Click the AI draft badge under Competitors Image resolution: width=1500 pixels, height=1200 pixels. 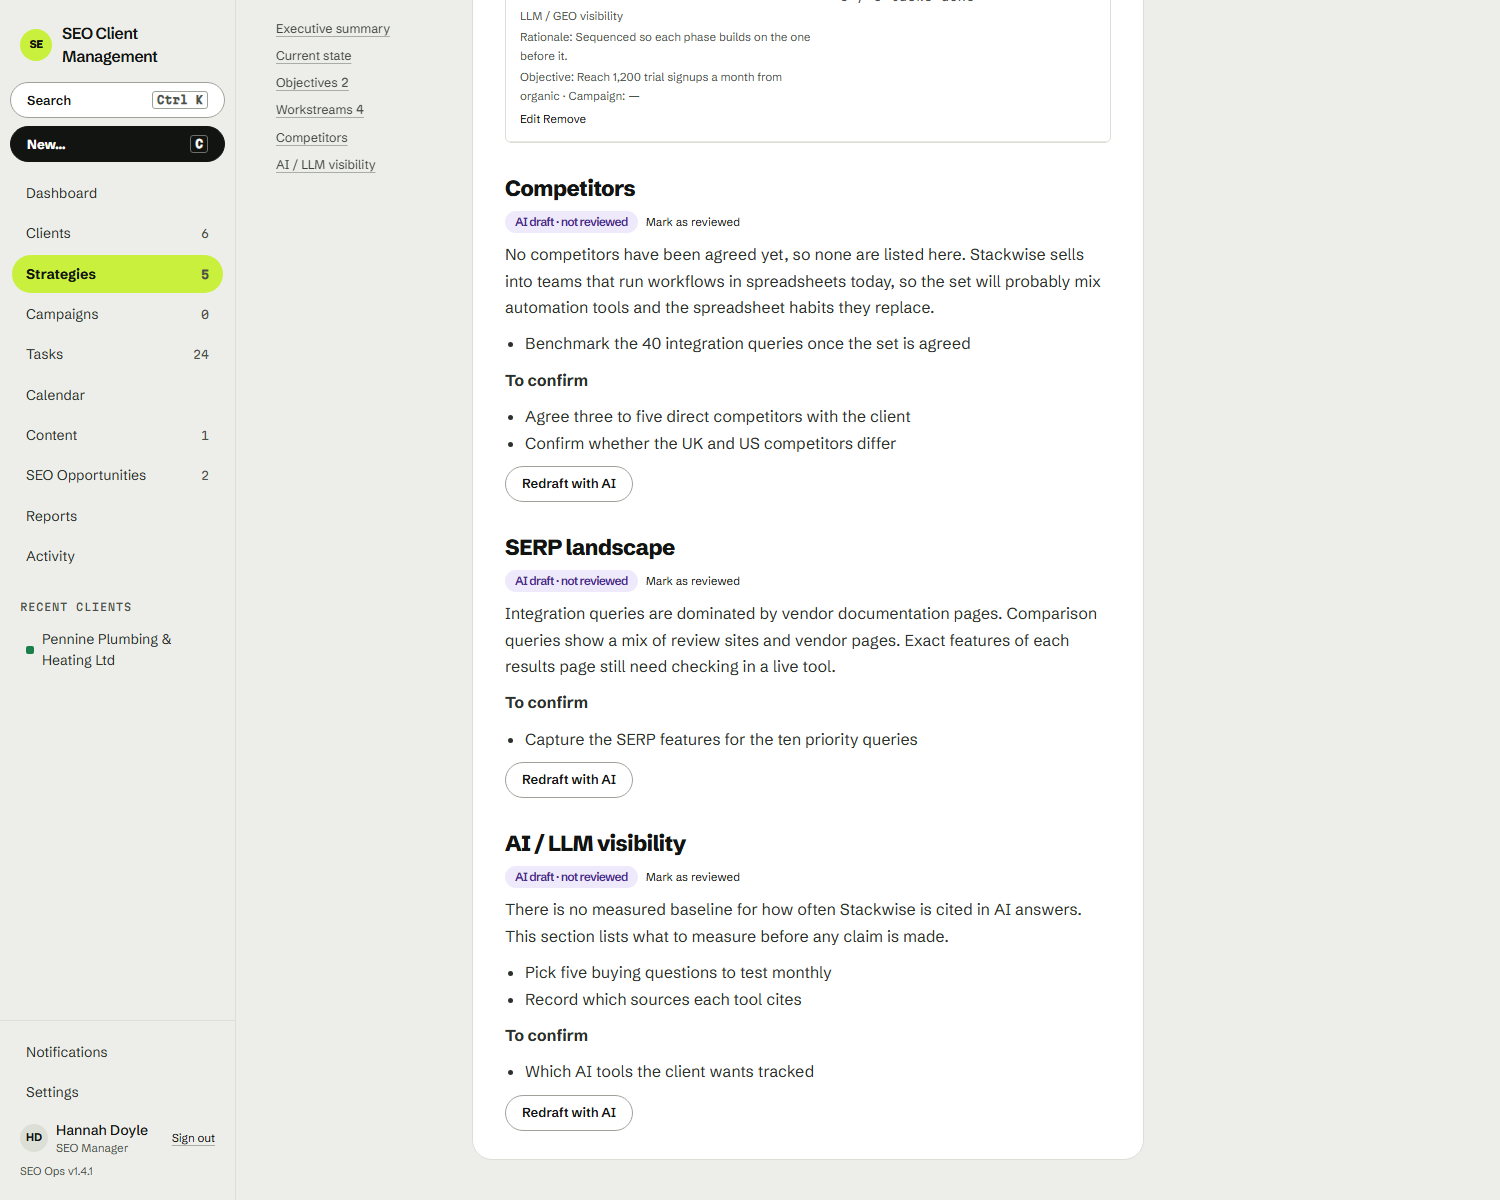[571, 222]
